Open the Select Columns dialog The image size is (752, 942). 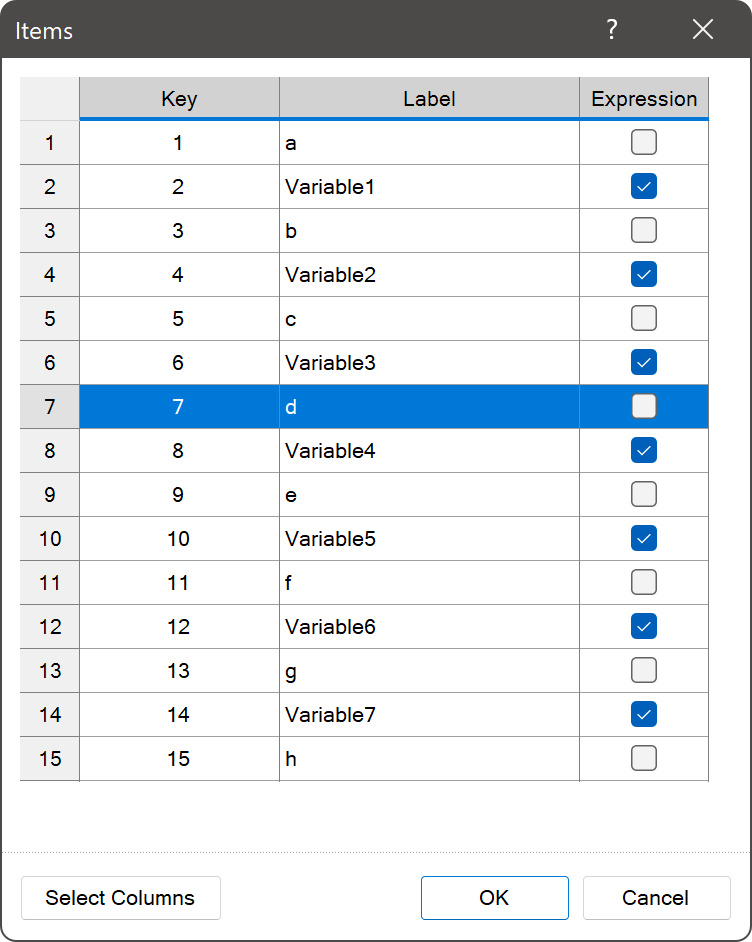pyautogui.click(x=121, y=898)
